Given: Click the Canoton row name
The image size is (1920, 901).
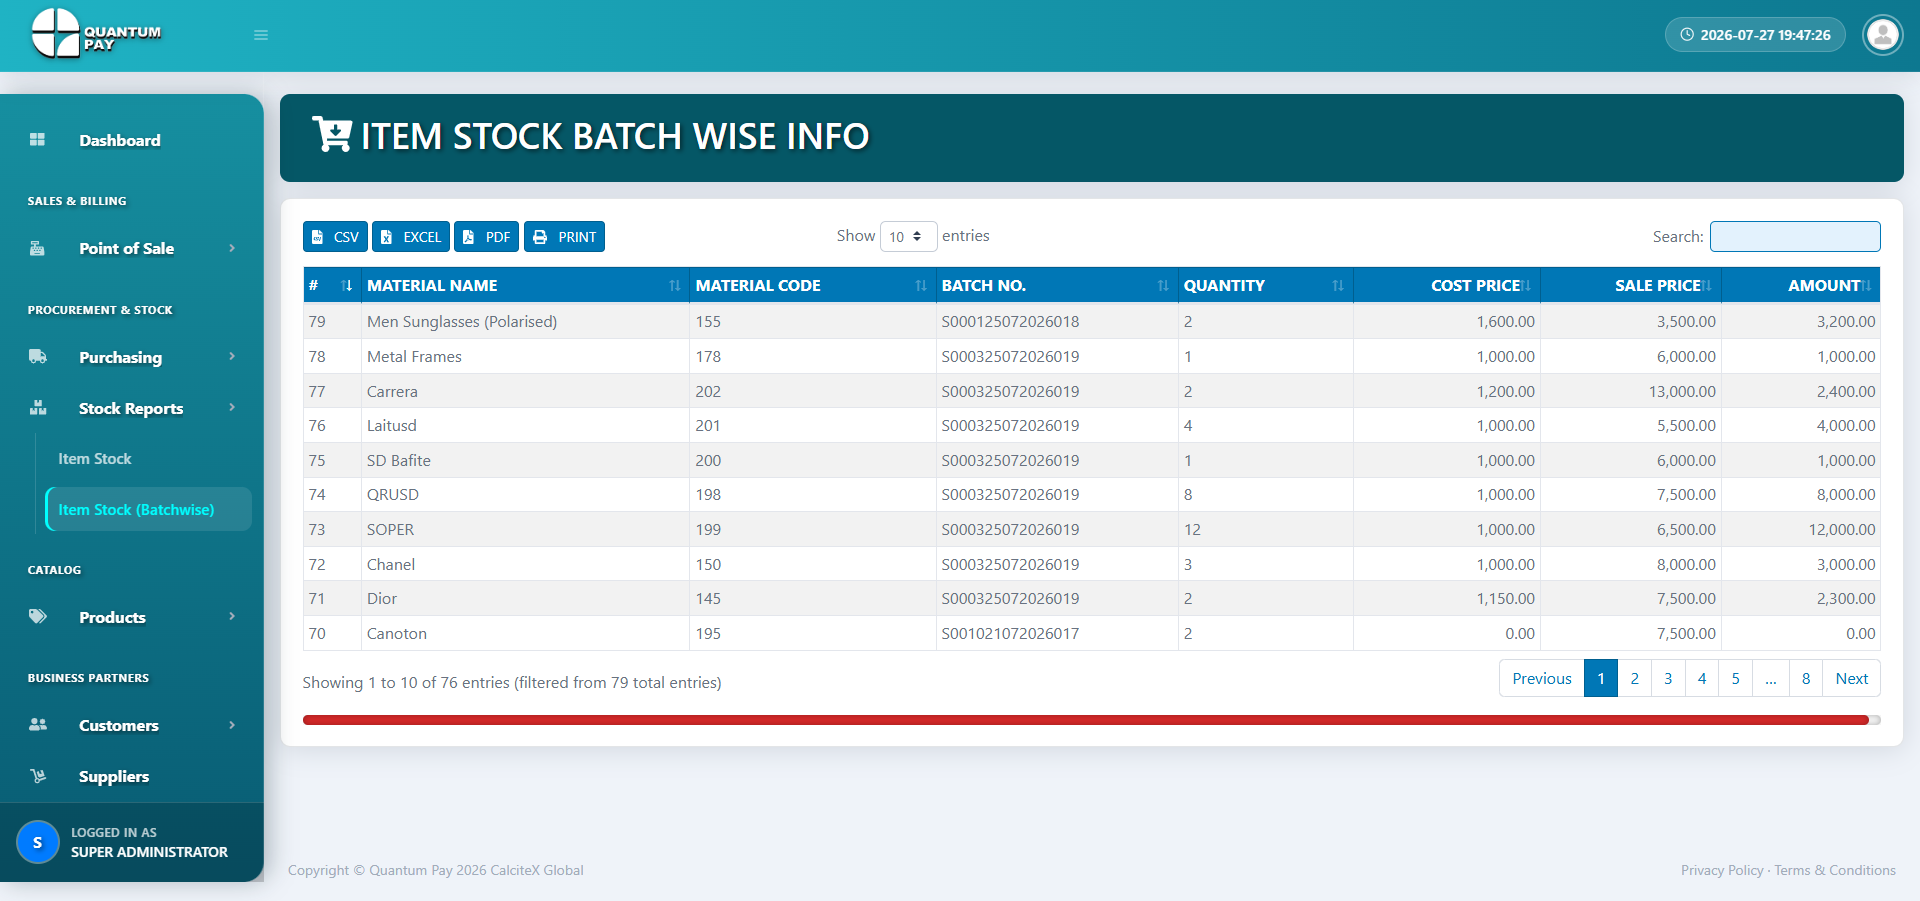Looking at the screenshot, I should [397, 634].
